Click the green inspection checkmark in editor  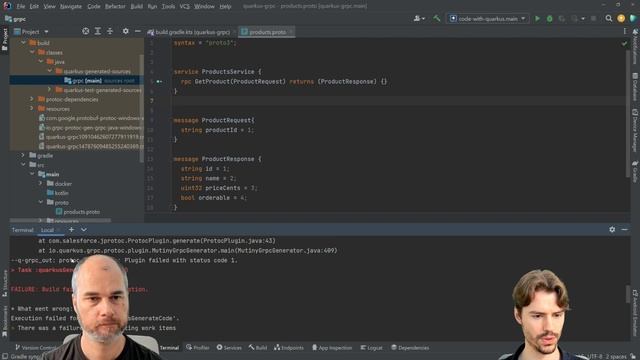tap(624, 43)
